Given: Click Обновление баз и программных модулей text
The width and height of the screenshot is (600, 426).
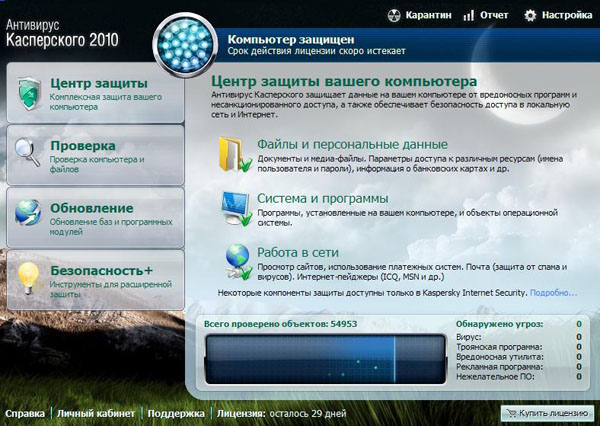Looking at the screenshot, I should [111, 227].
